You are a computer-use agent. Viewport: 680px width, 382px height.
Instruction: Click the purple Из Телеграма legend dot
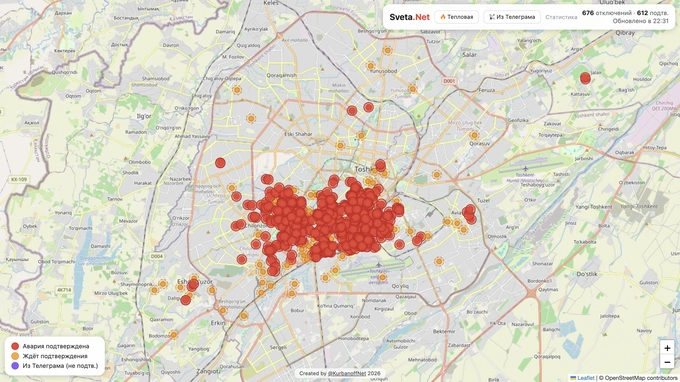click(15, 366)
